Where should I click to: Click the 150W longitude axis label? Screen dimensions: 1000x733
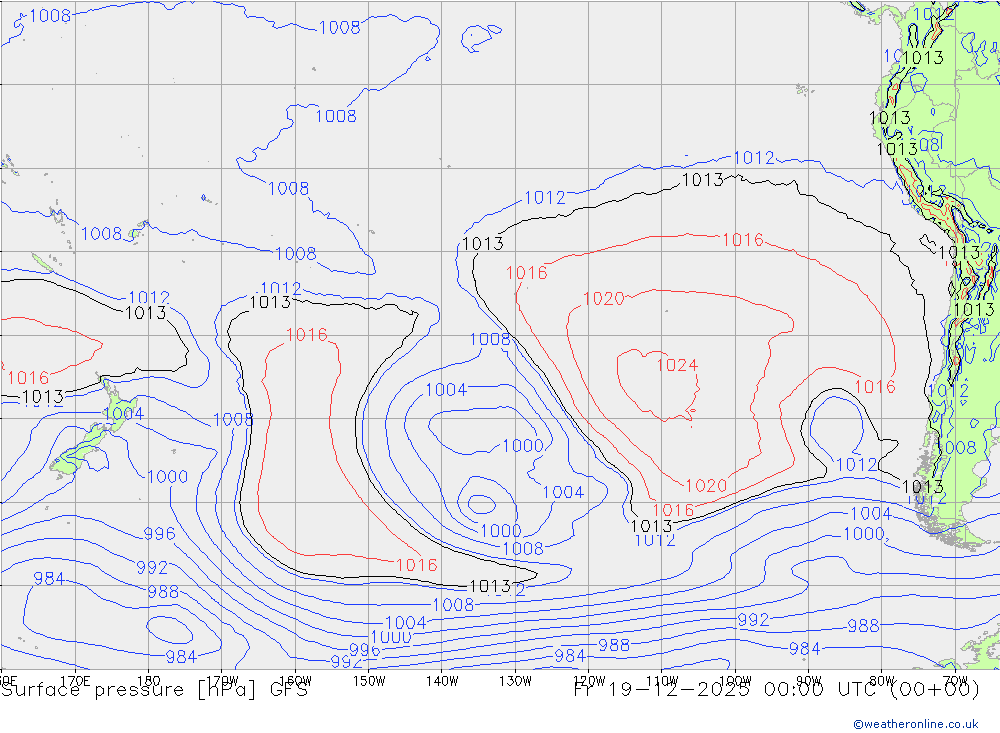pos(369,681)
